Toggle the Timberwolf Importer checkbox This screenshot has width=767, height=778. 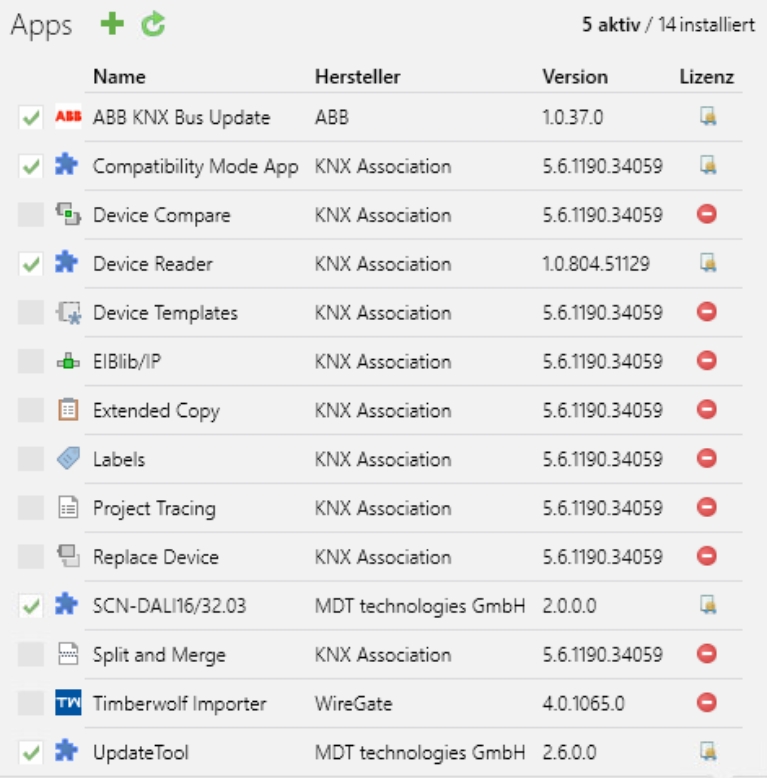click(31, 703)
